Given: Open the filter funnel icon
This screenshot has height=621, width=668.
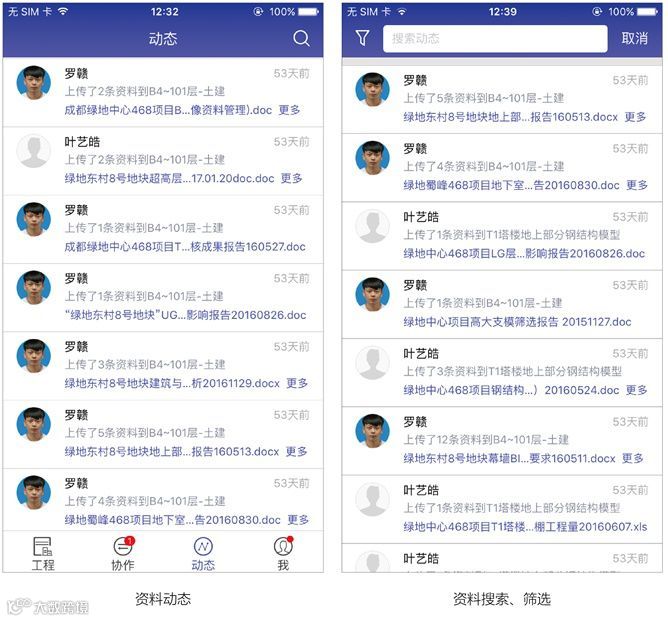Looking at the screenshot, I should pos(363,38).
